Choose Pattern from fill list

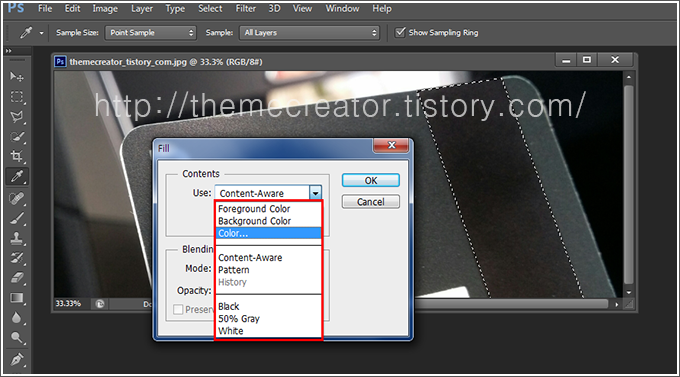tap(268, 270)
